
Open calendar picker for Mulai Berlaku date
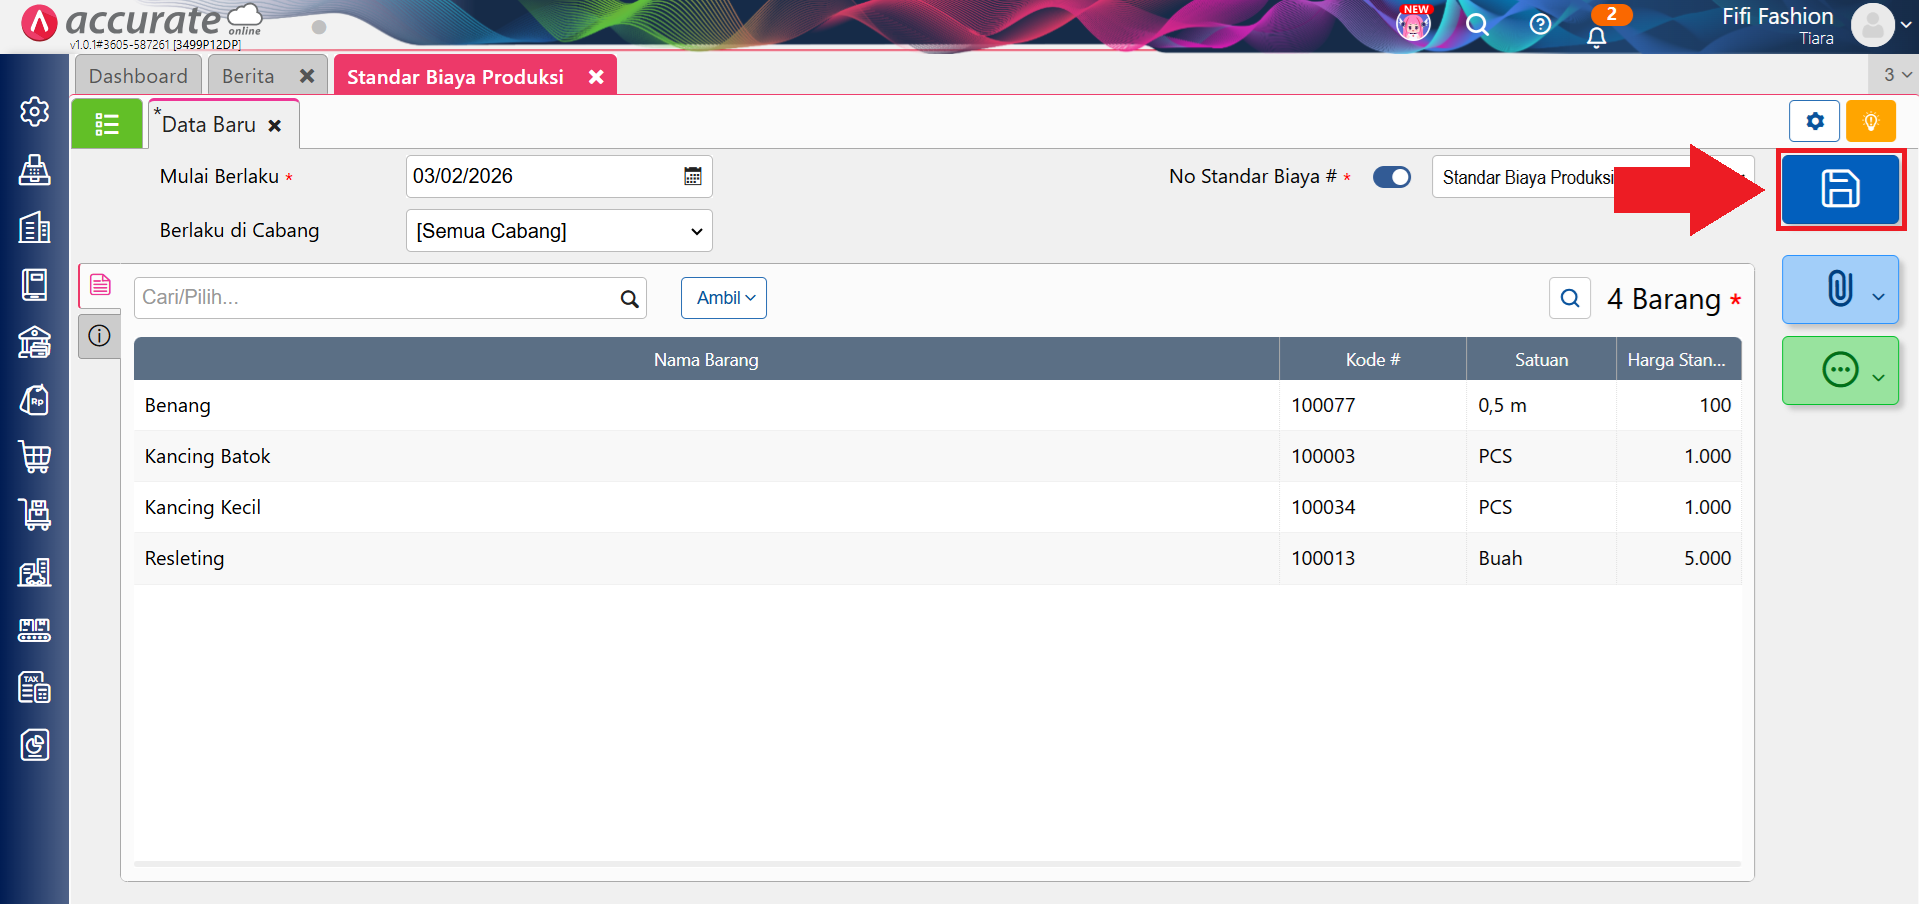[x=692, y=177]
